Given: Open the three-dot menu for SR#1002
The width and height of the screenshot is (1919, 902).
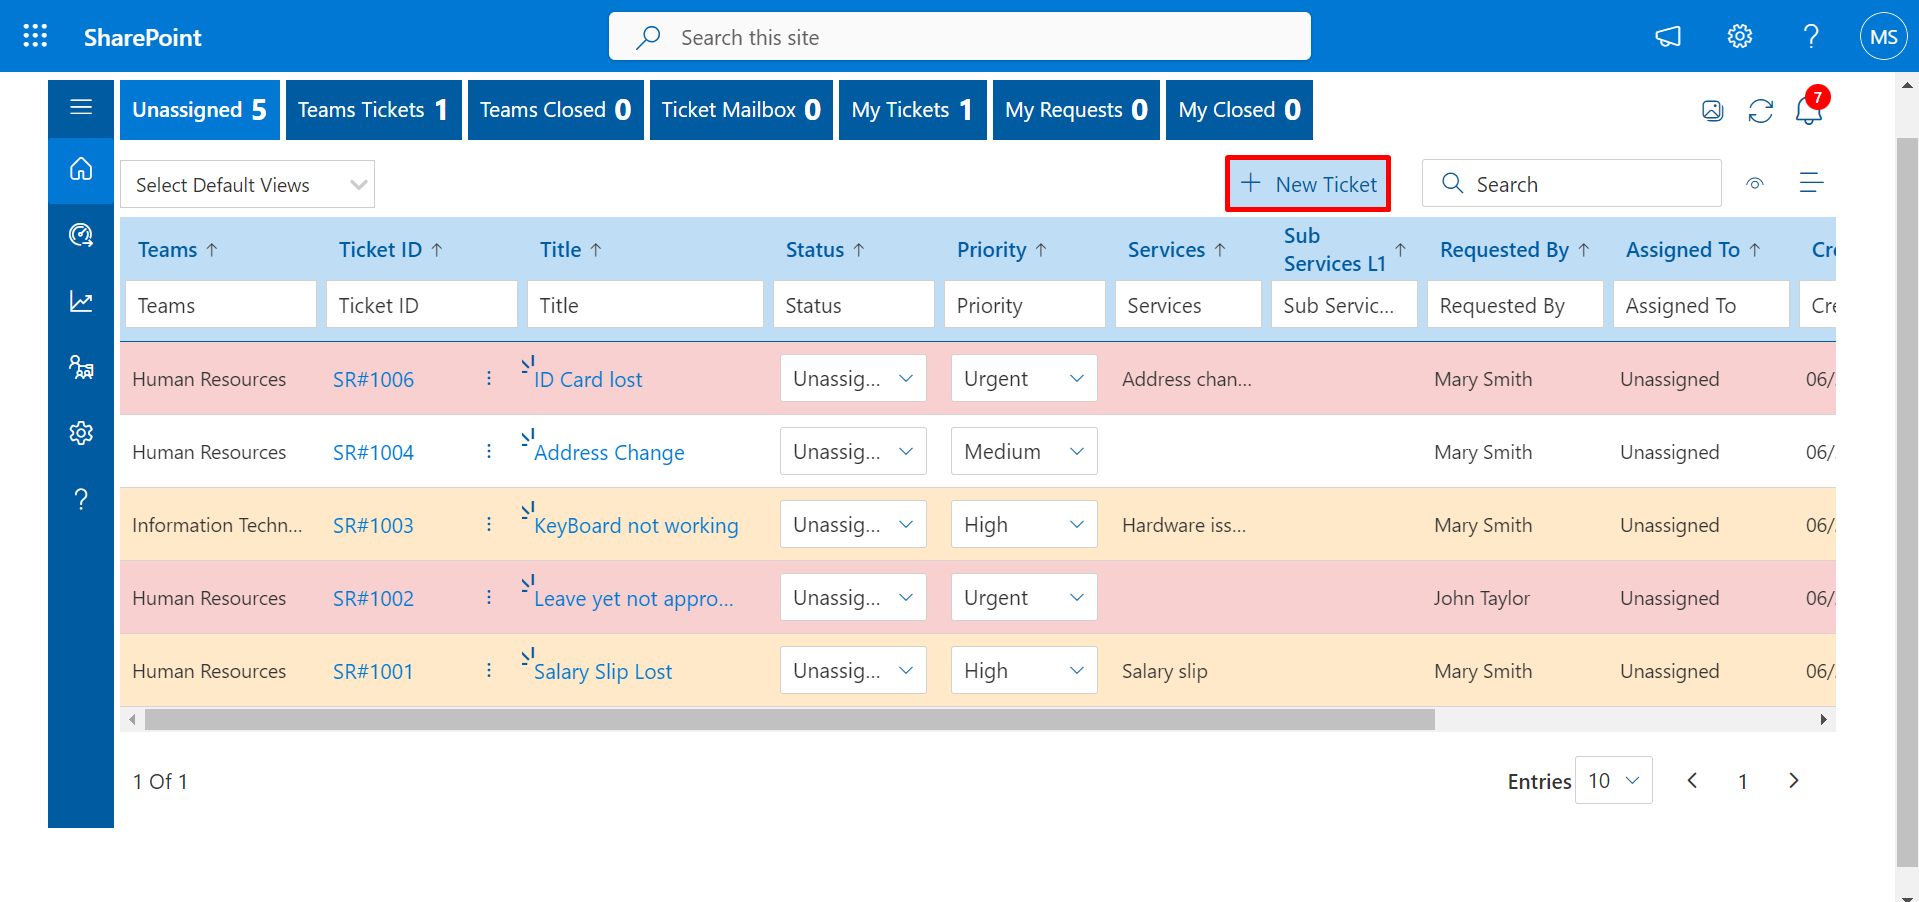Looking at the screenshot, I should (489, 597).
